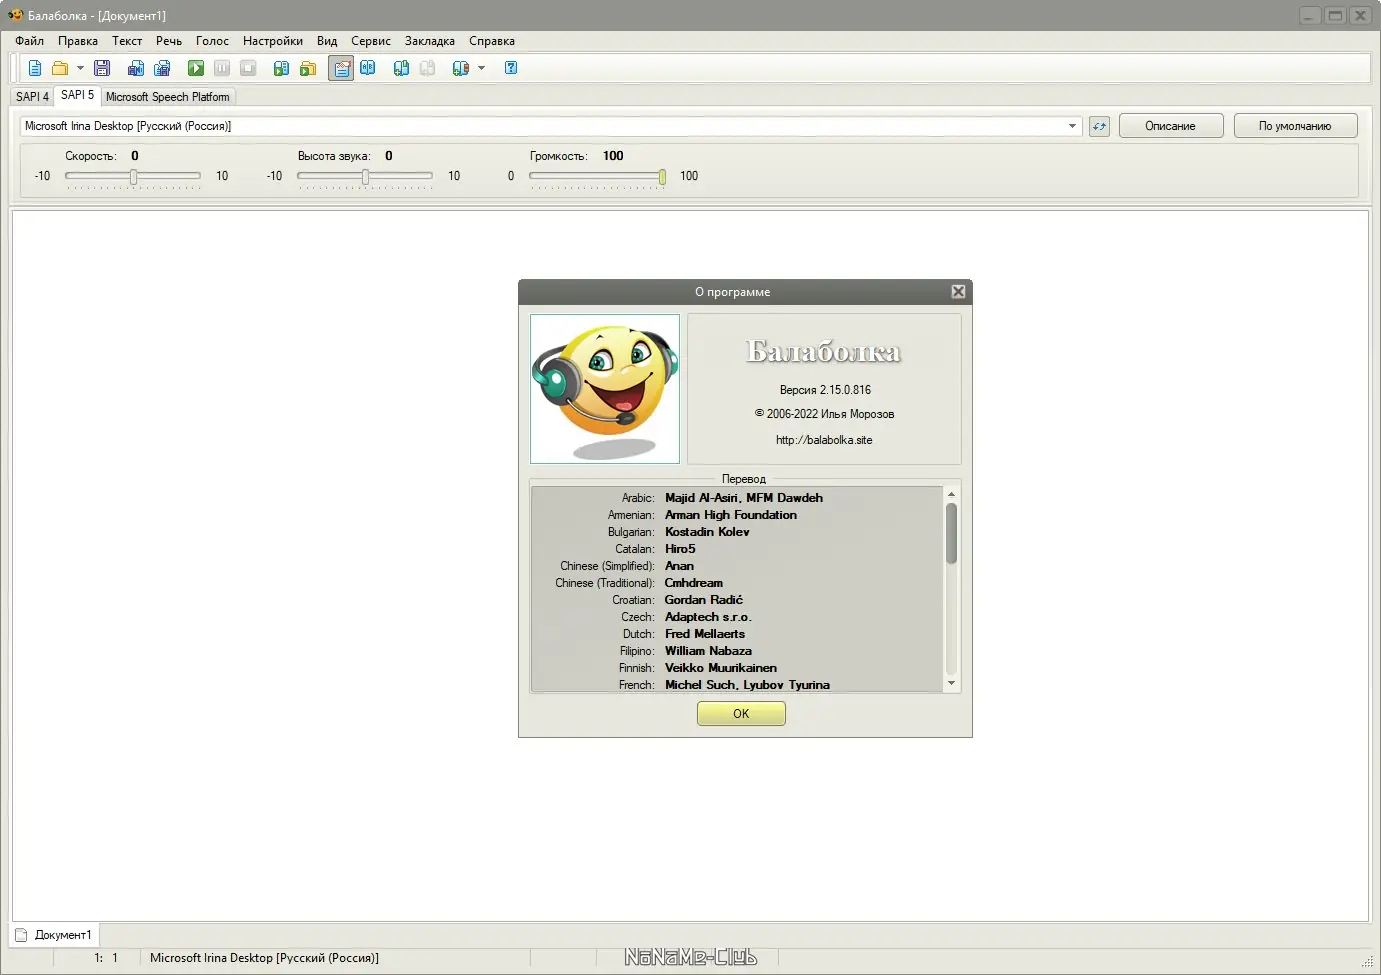Viewport: 1381px width, 975px height.
Task: Click the translators list scrollbar thumb
Action: 951,533
